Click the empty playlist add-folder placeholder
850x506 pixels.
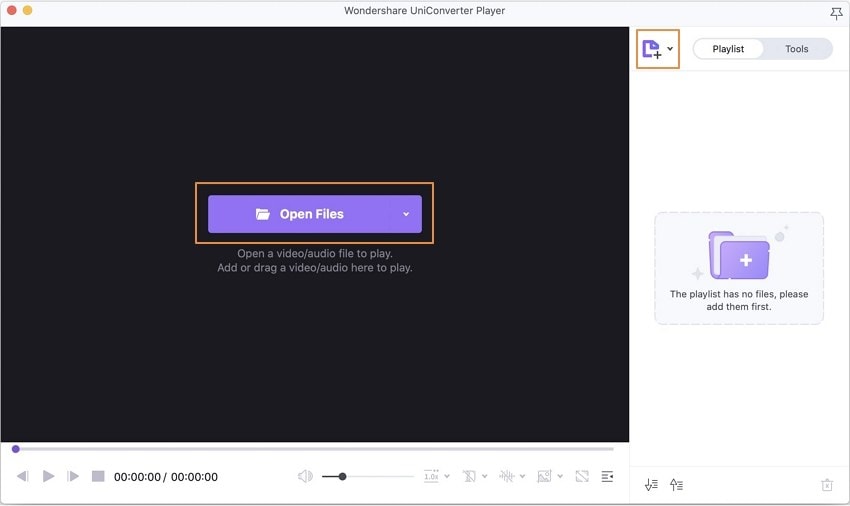[739, 268]
